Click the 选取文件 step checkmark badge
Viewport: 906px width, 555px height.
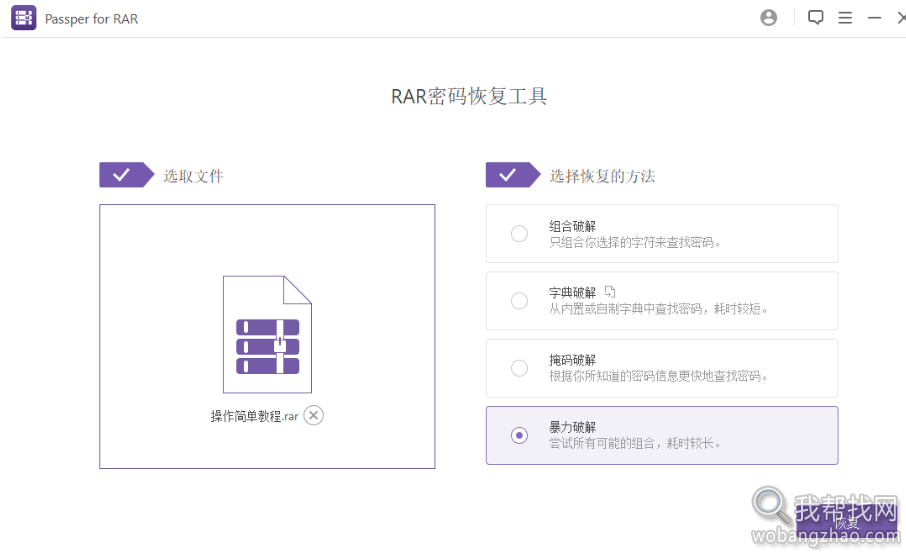pos(127,175)
